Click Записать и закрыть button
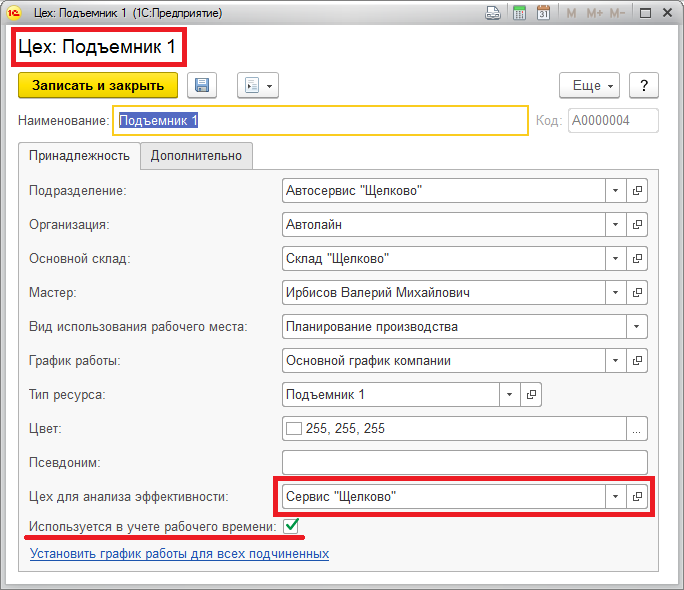Viewport: 684px width, 590px height. pyautogui.click(x=98, y=85)
